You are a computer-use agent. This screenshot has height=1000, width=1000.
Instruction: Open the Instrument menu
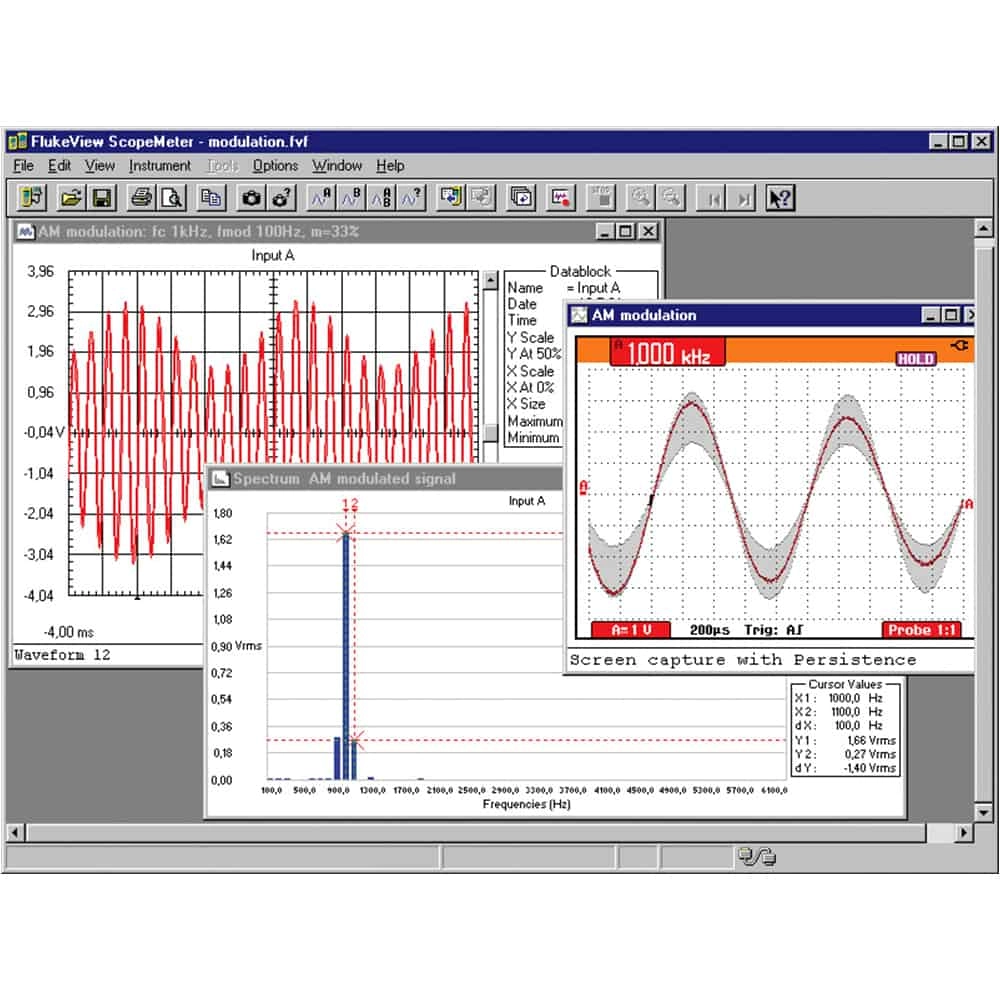coord(160,166)
